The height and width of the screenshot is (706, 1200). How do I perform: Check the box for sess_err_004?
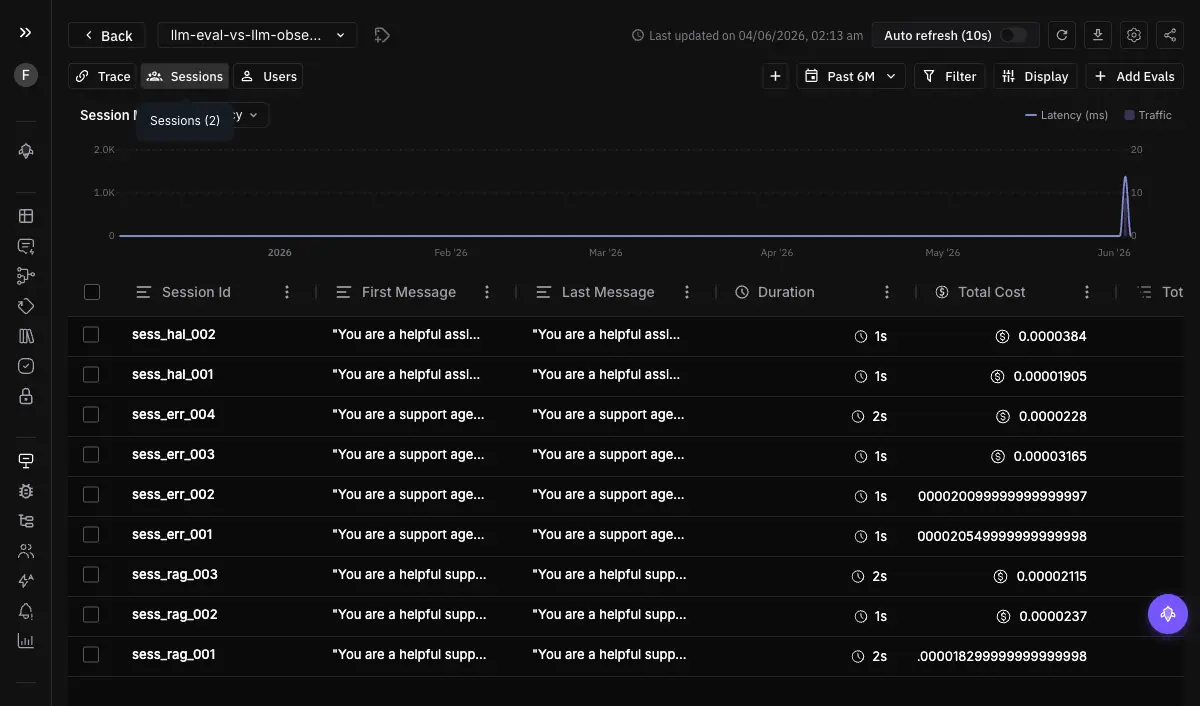pyautogui.click(x=91, y=414)
